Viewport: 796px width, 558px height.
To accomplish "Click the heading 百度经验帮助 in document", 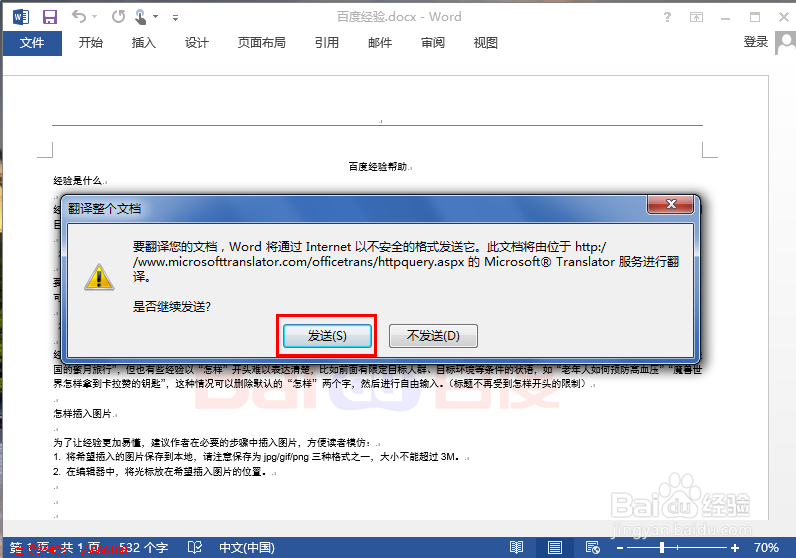I will 378,167.
